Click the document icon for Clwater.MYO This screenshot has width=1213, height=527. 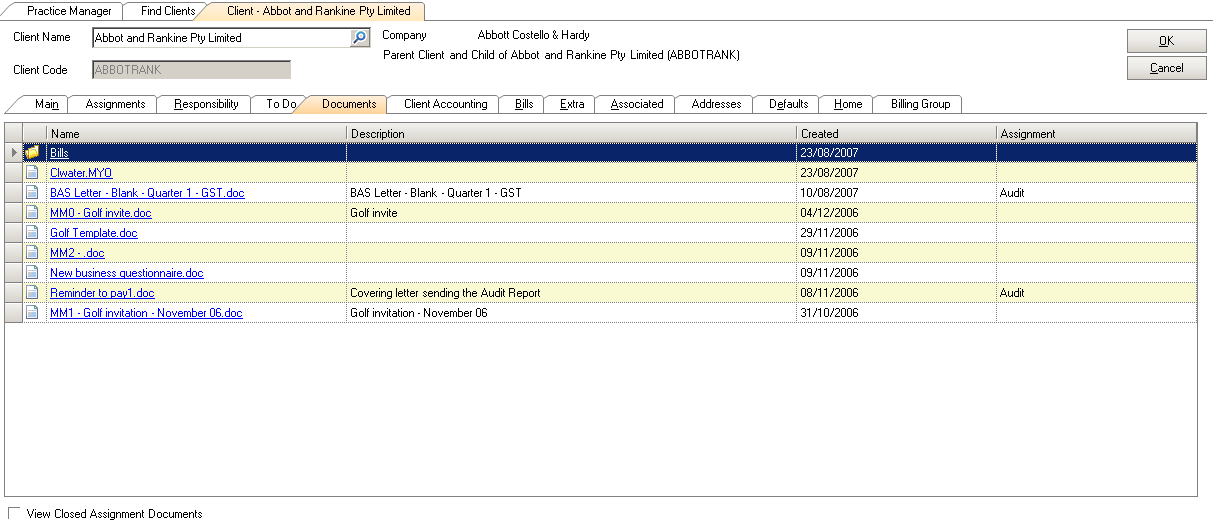click(33, 173)
